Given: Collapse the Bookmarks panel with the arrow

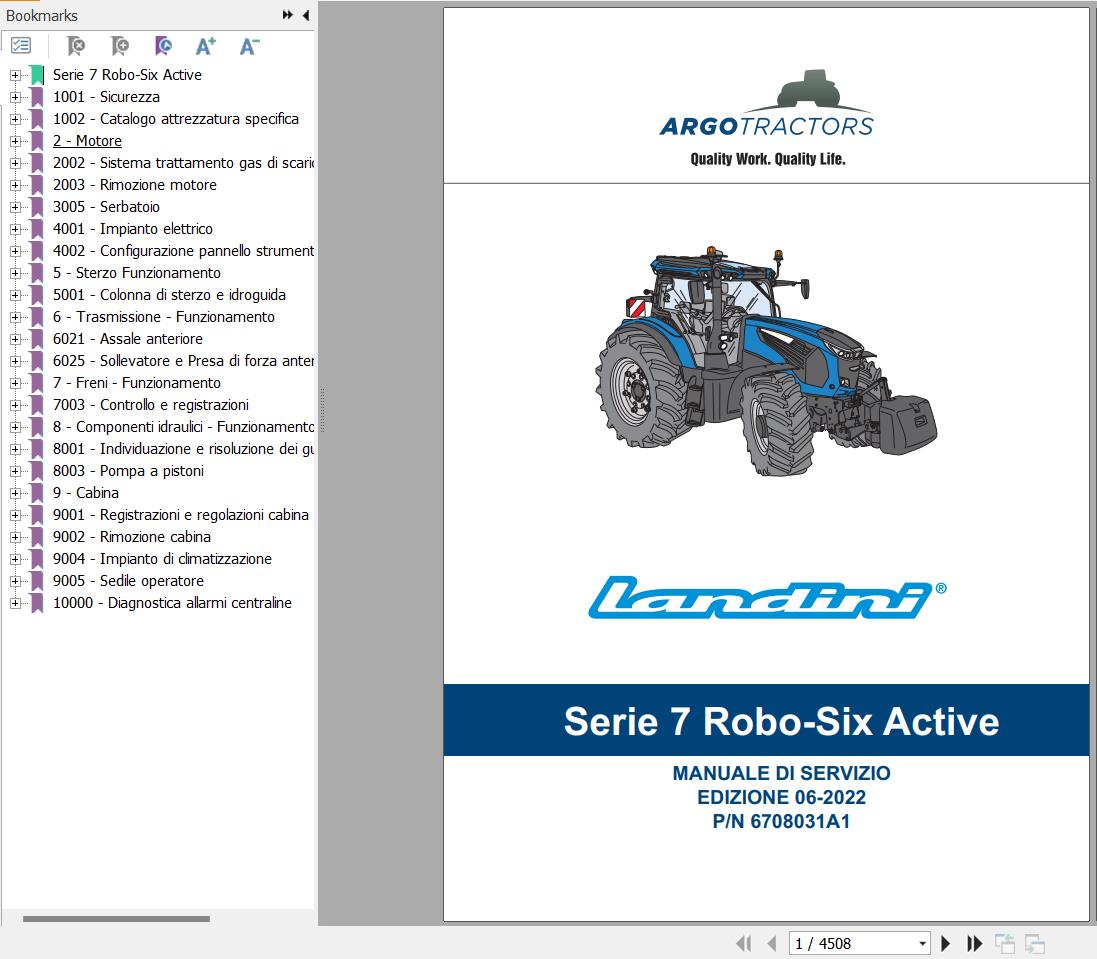Looking at the screenshot, I should 305,15.
